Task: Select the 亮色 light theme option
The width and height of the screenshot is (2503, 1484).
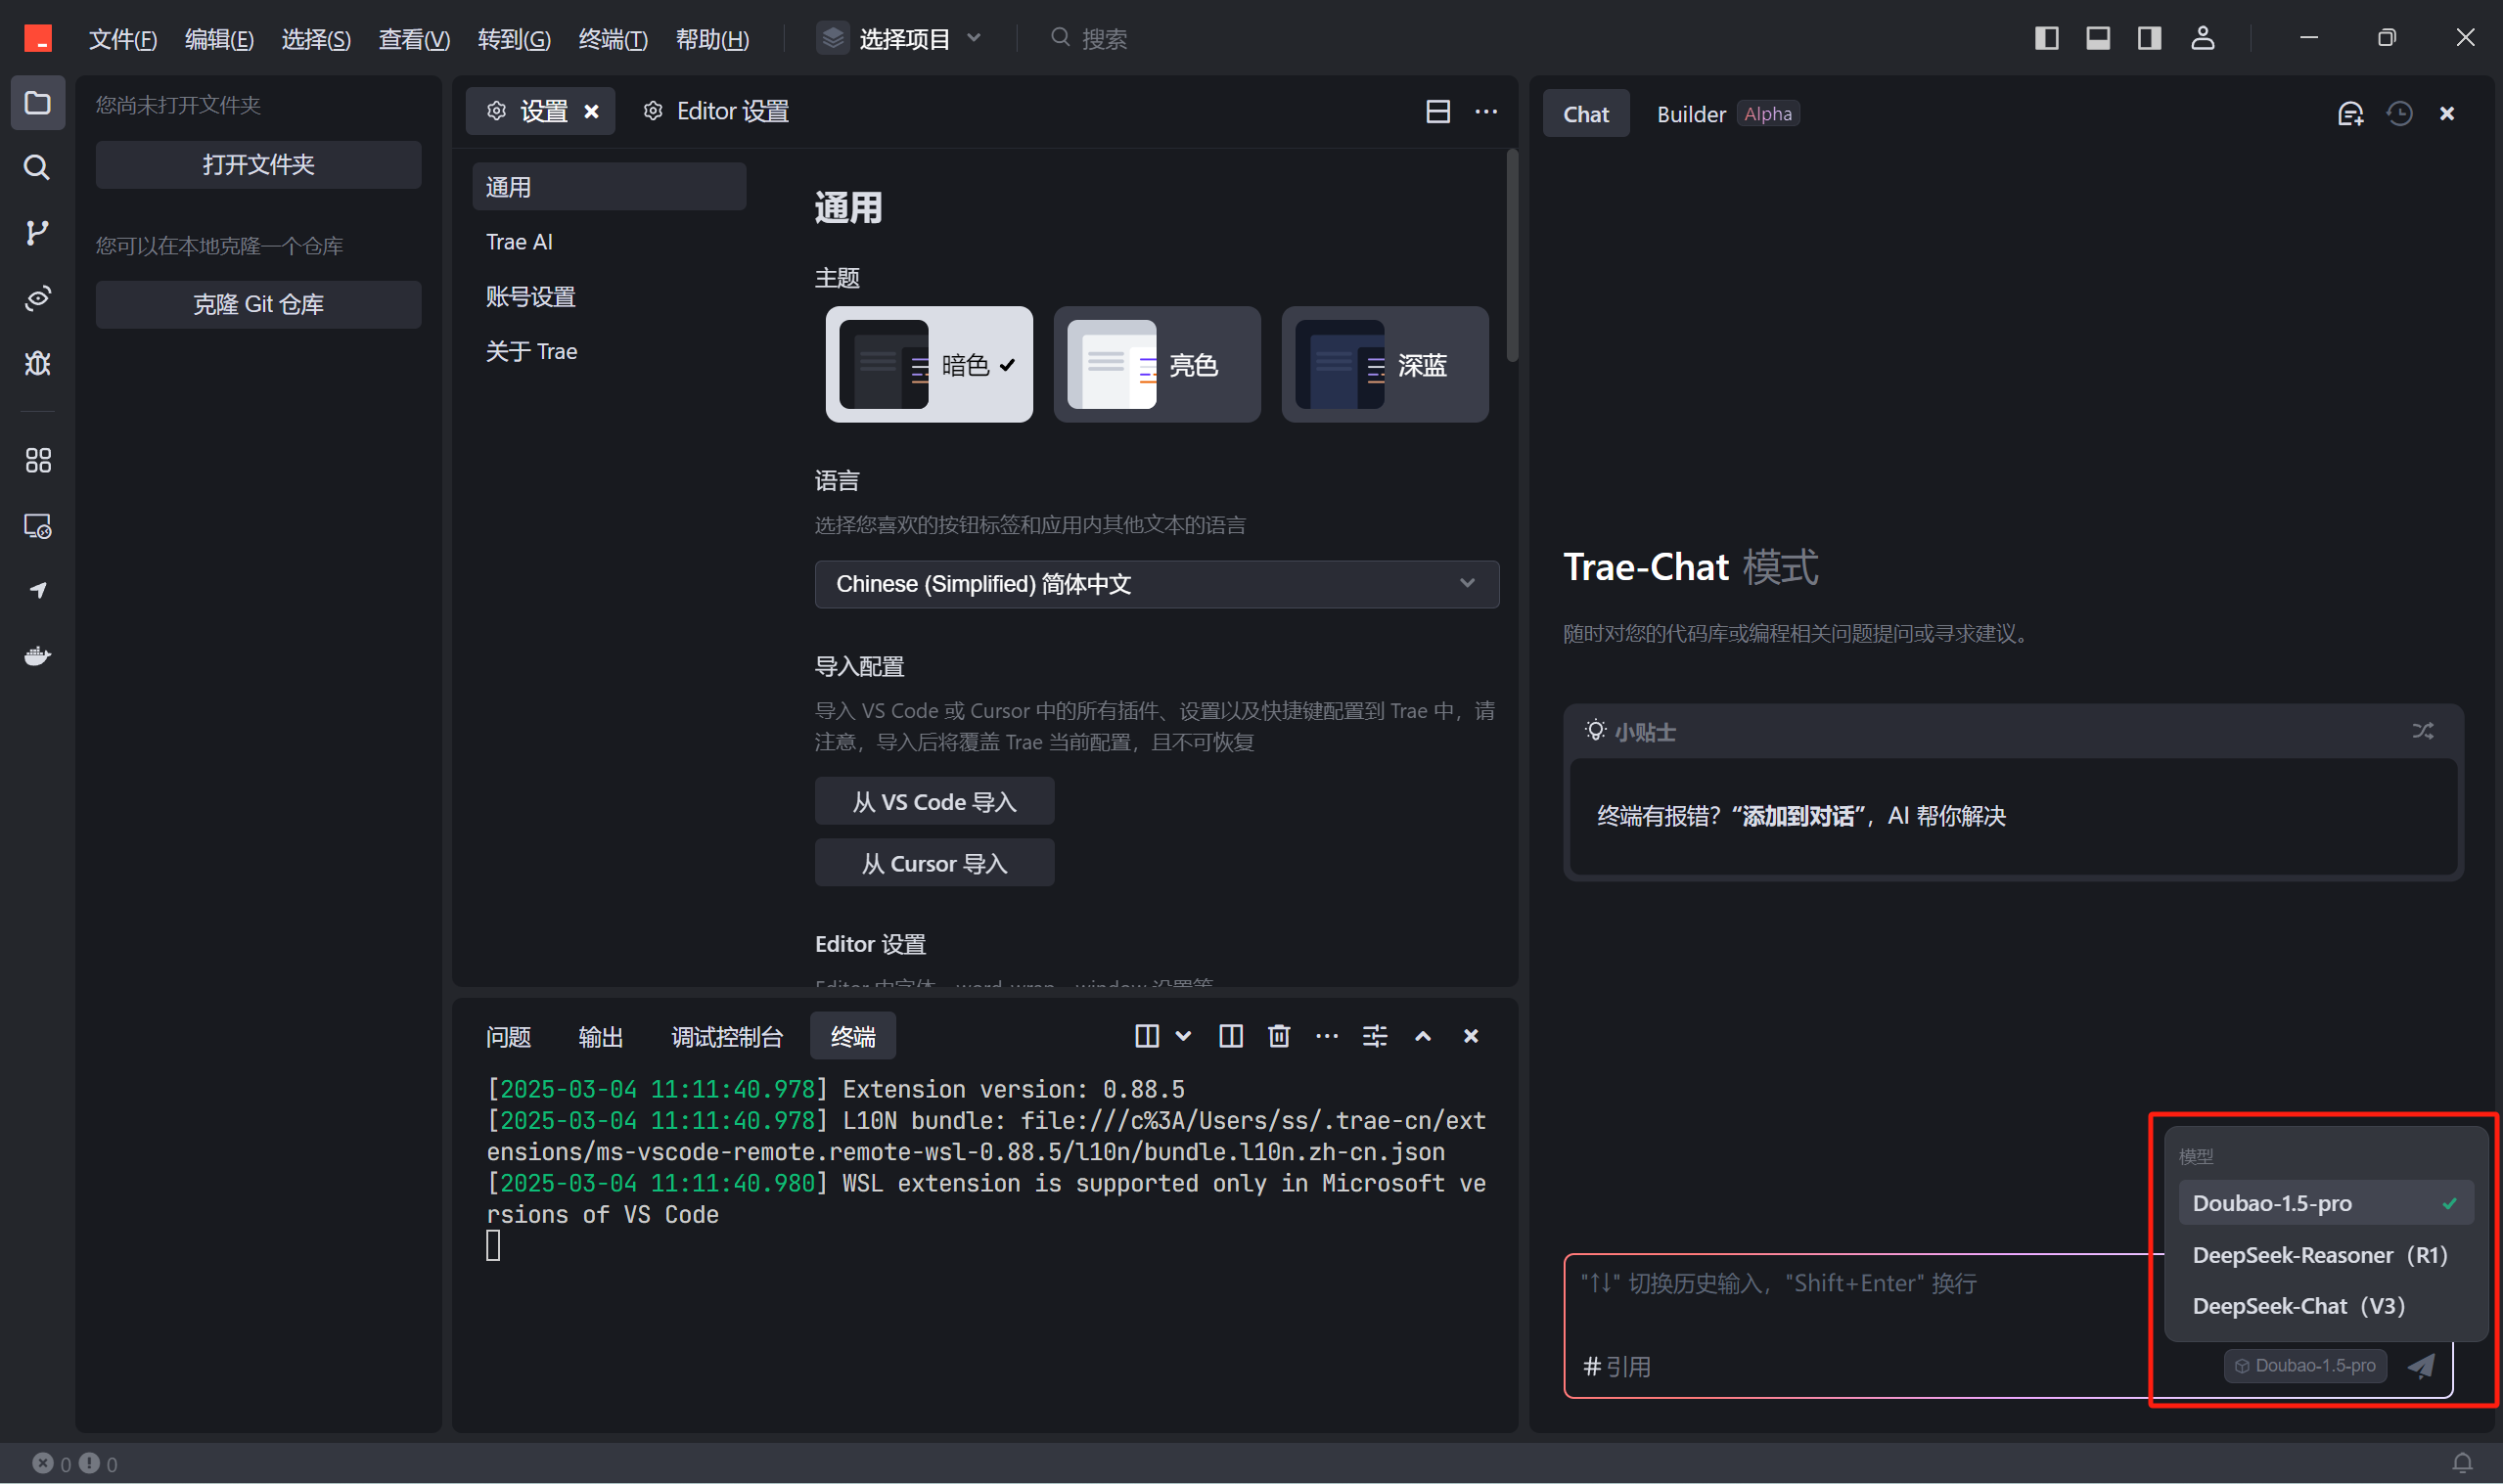Action: pos(1157,365)
